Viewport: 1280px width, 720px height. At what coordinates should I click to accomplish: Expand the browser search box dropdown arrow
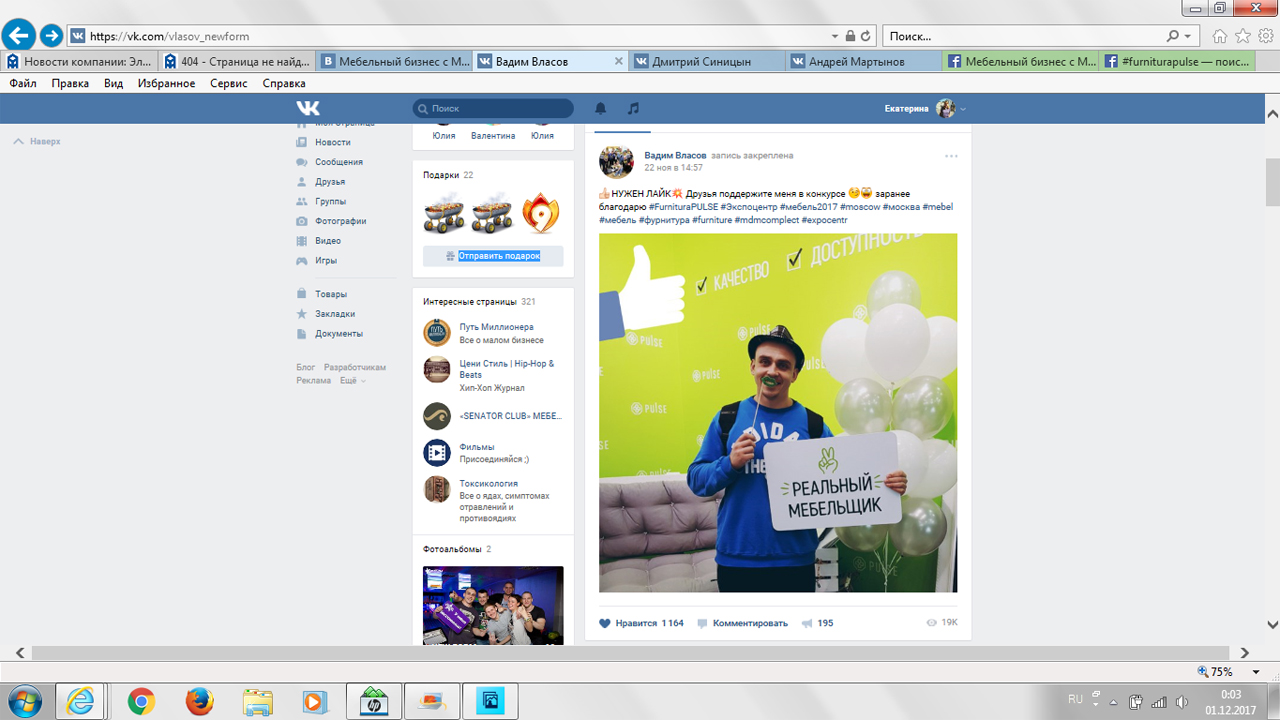click(1187, 36)
